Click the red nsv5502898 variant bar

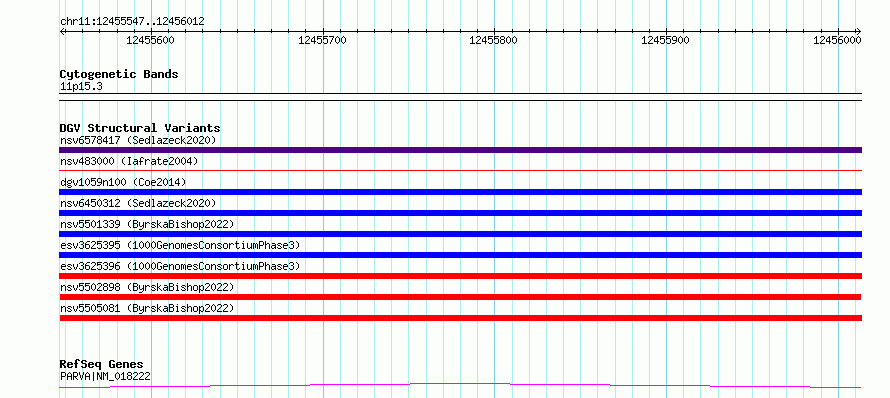click(460, 297)
